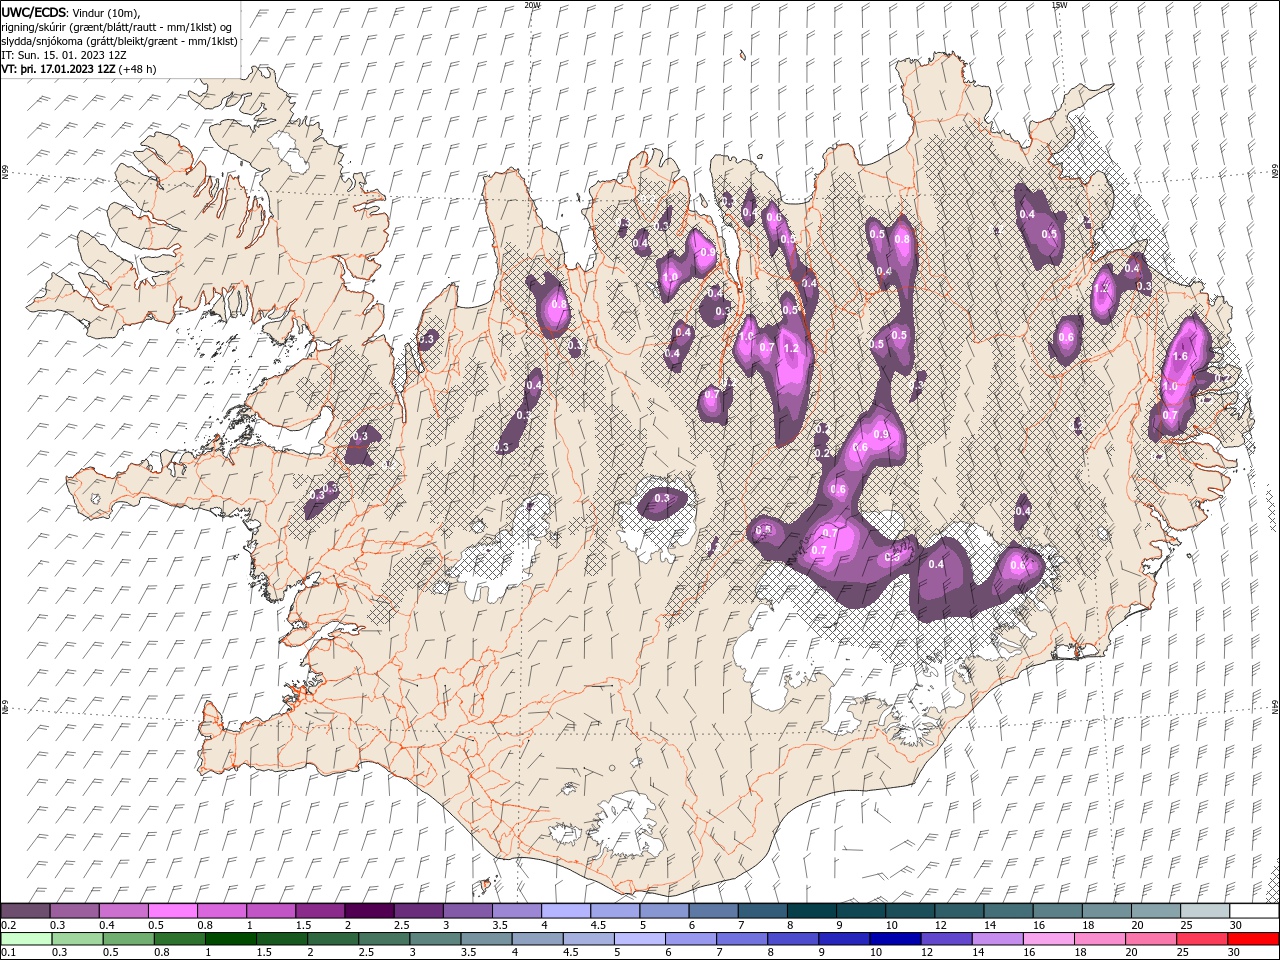Click the 'IT: Sun. 15. 01. 2023 12Z' line
The width and height of the screenshot is (1280, 960).
pyautogui.click(x=64, y=55)
